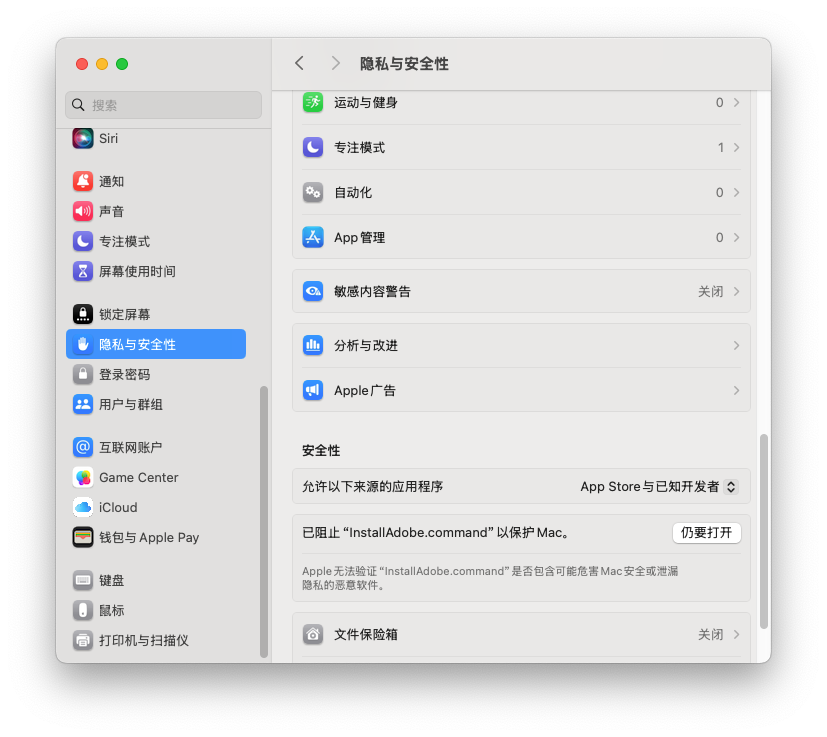Open Siri settings via its sidebar icon

pyautogui.click(x=83, y=138)
